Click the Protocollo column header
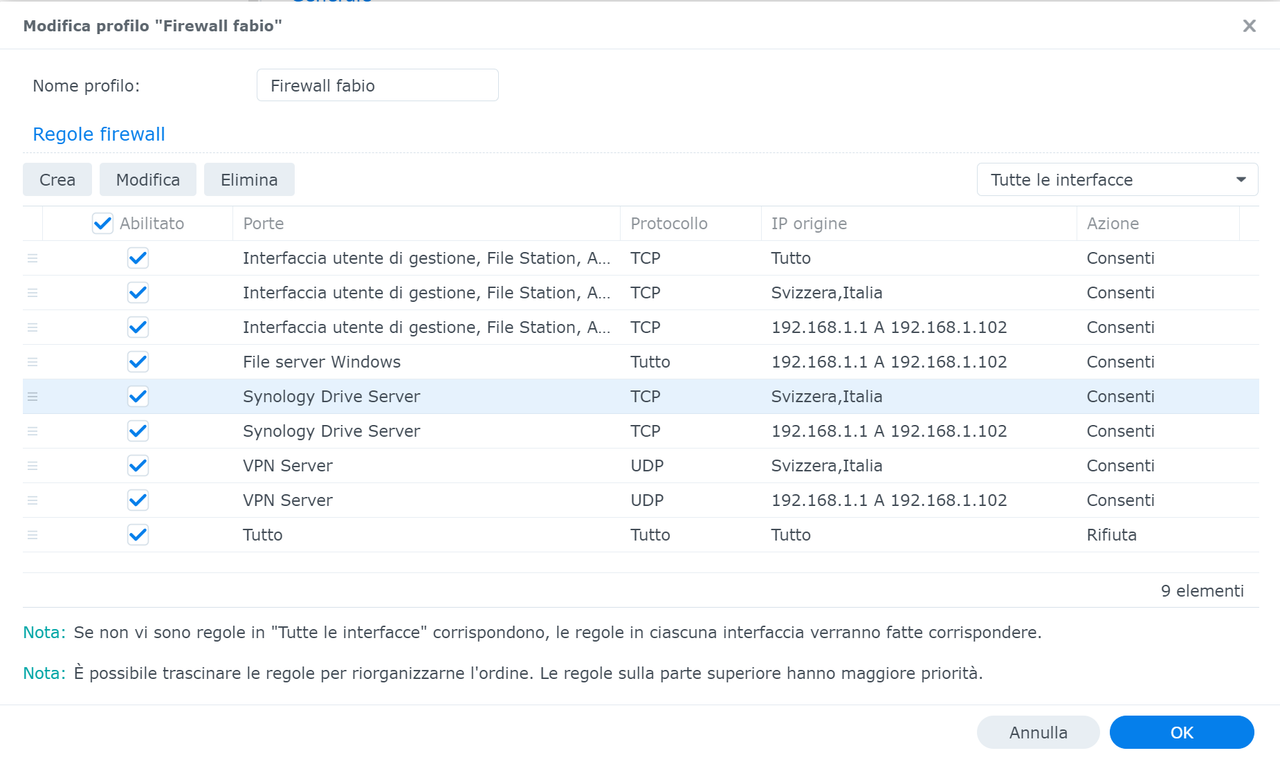 [x=691, y=224]
